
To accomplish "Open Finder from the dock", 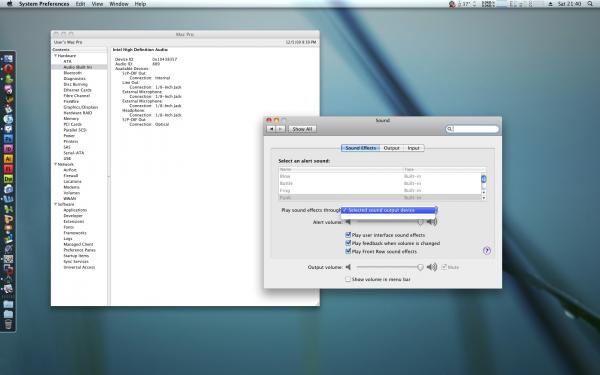I will coord(8,59).
